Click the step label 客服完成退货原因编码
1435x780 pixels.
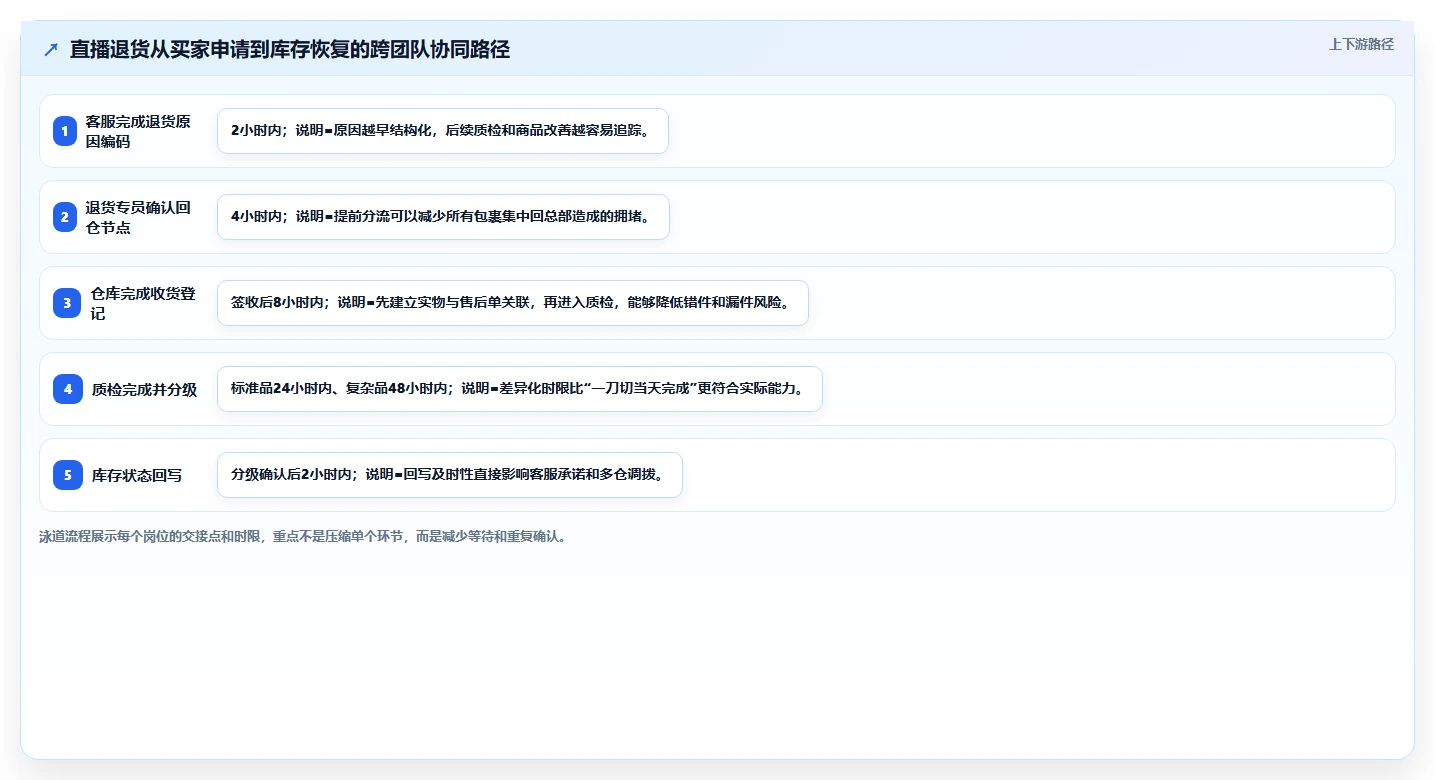pyautogui.click(x=138, y=131)
